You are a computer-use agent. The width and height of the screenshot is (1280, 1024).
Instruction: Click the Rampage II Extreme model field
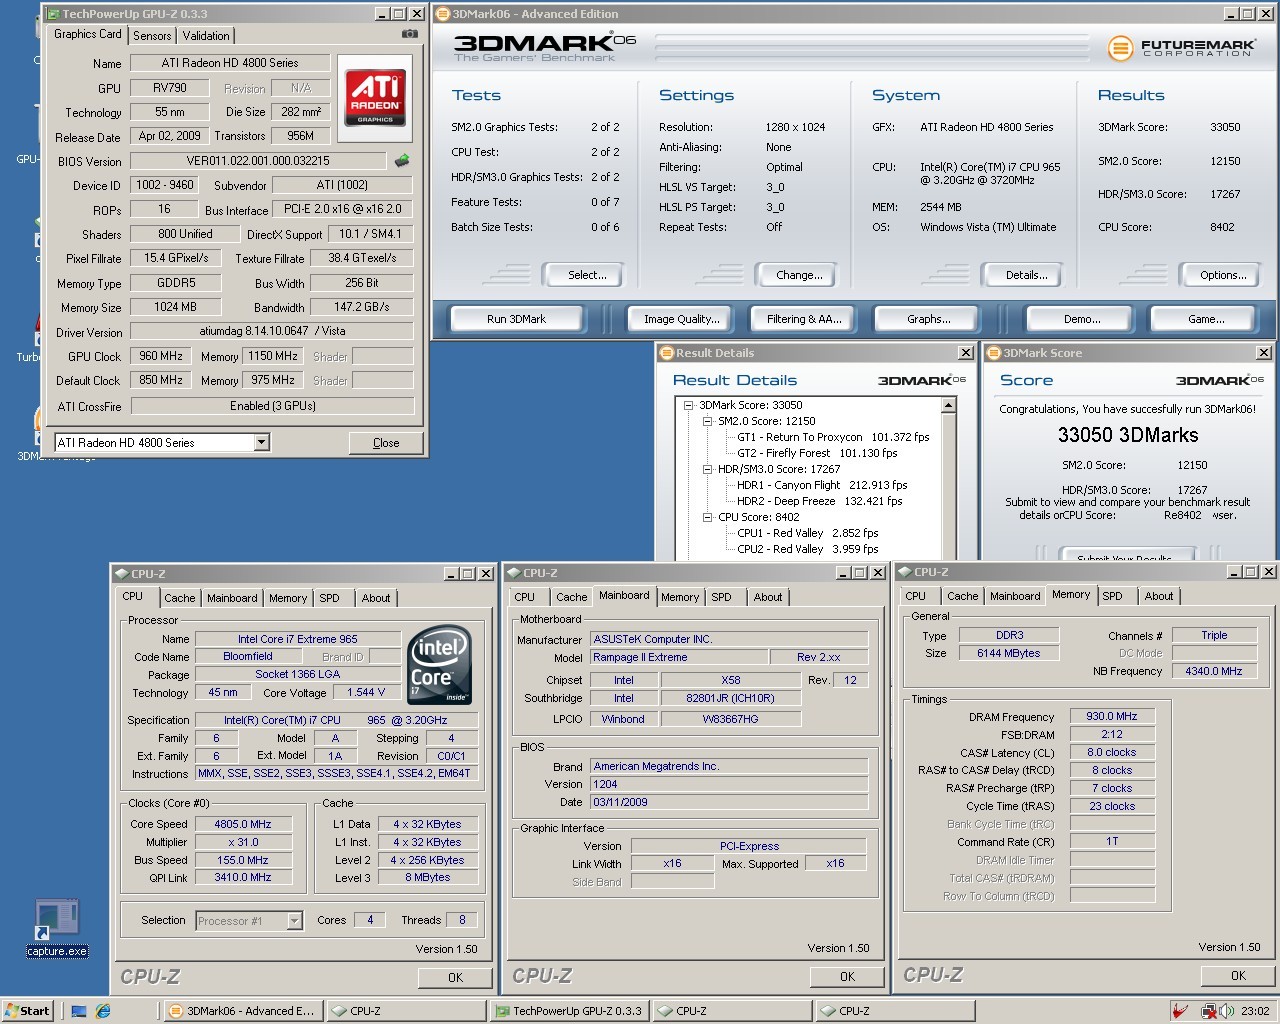pyautogui.click(x=679, y=657)
